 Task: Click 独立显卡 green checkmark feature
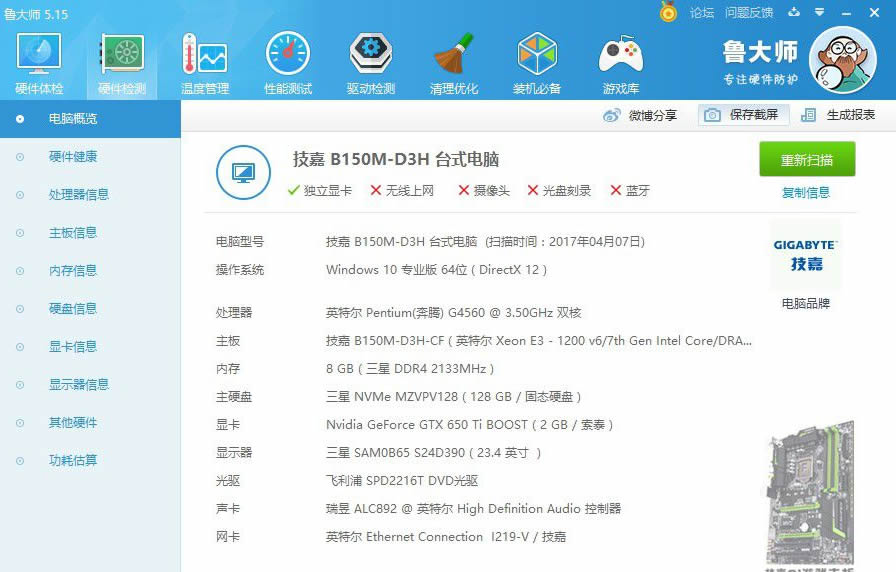tap(320, 190)
